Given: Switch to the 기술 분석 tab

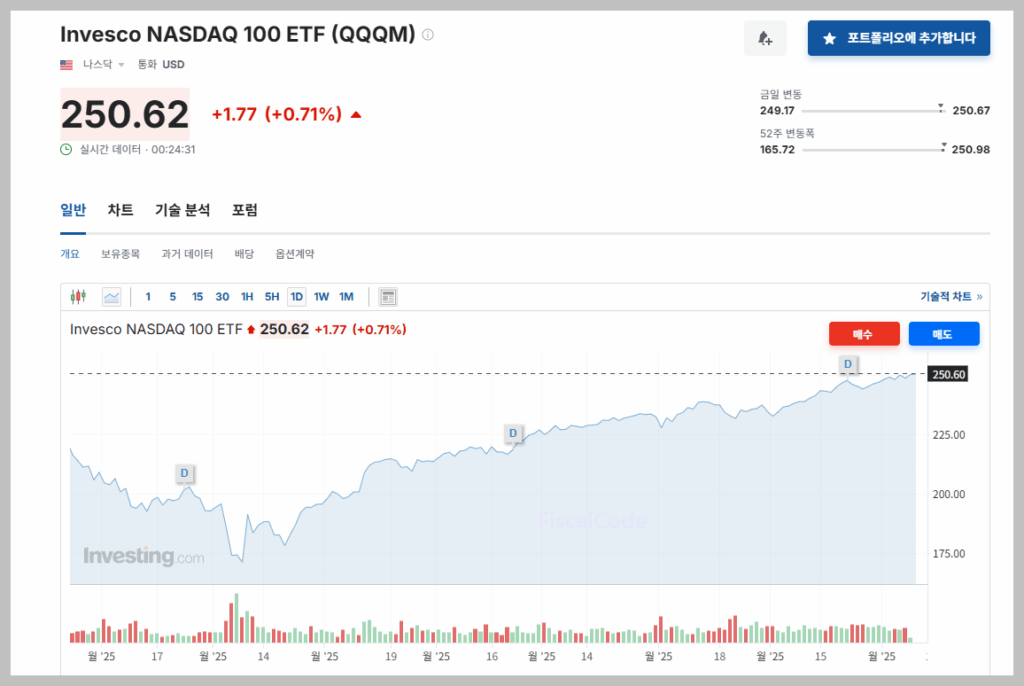Looking at the screenshot, I should (x=182, y=210).
